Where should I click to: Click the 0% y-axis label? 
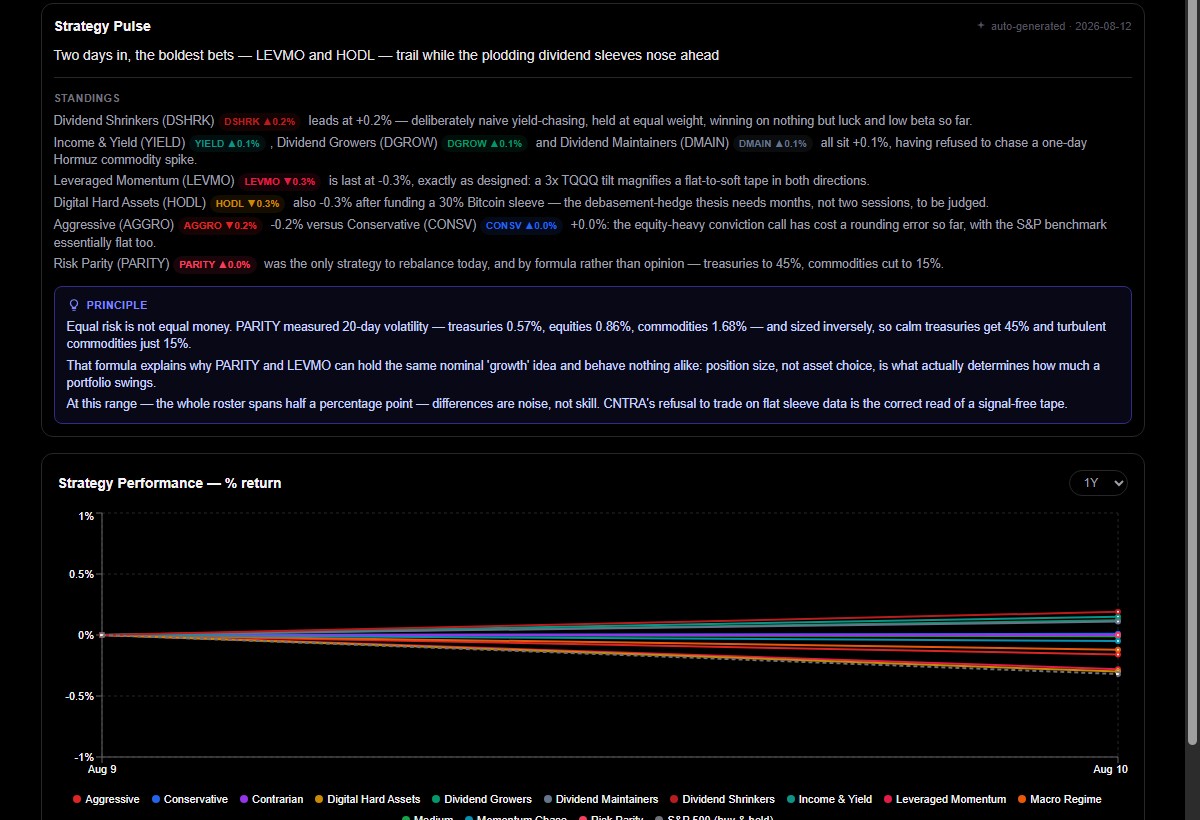click(86, 635)
